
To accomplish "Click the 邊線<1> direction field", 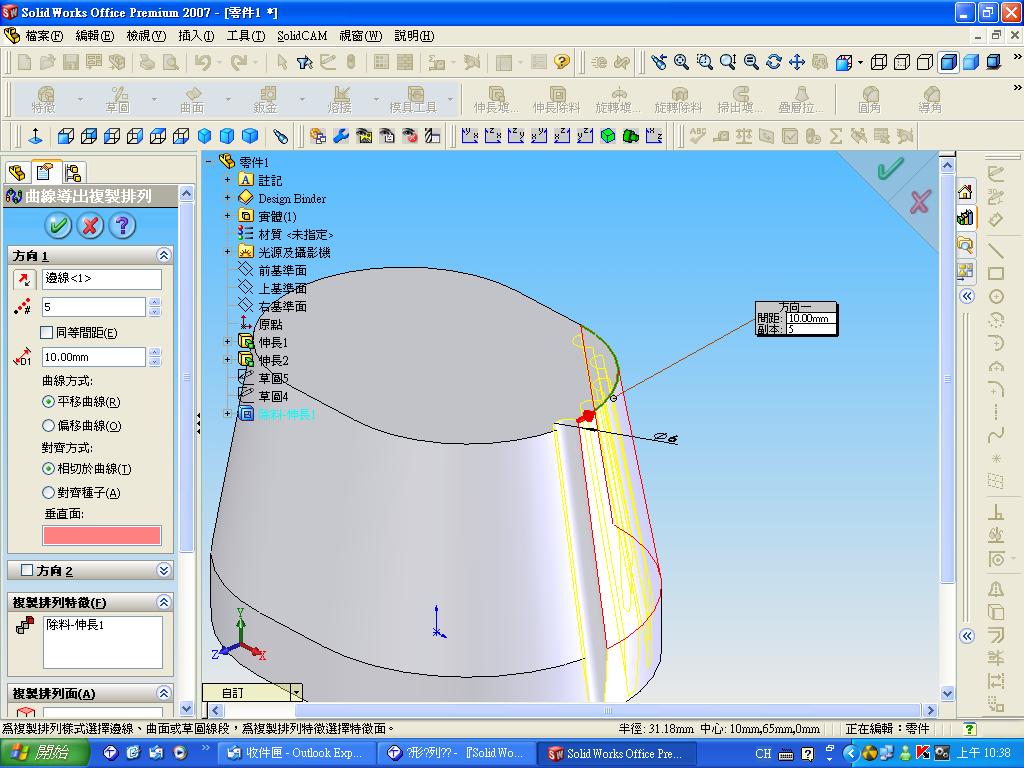I will click(102, 279).
